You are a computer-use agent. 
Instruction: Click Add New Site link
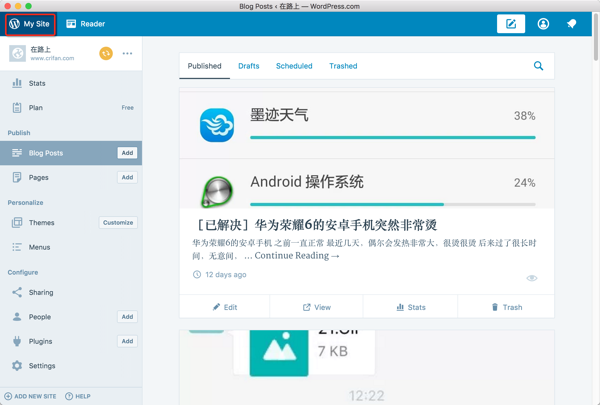pyautogui.click(x=30, y=396)
